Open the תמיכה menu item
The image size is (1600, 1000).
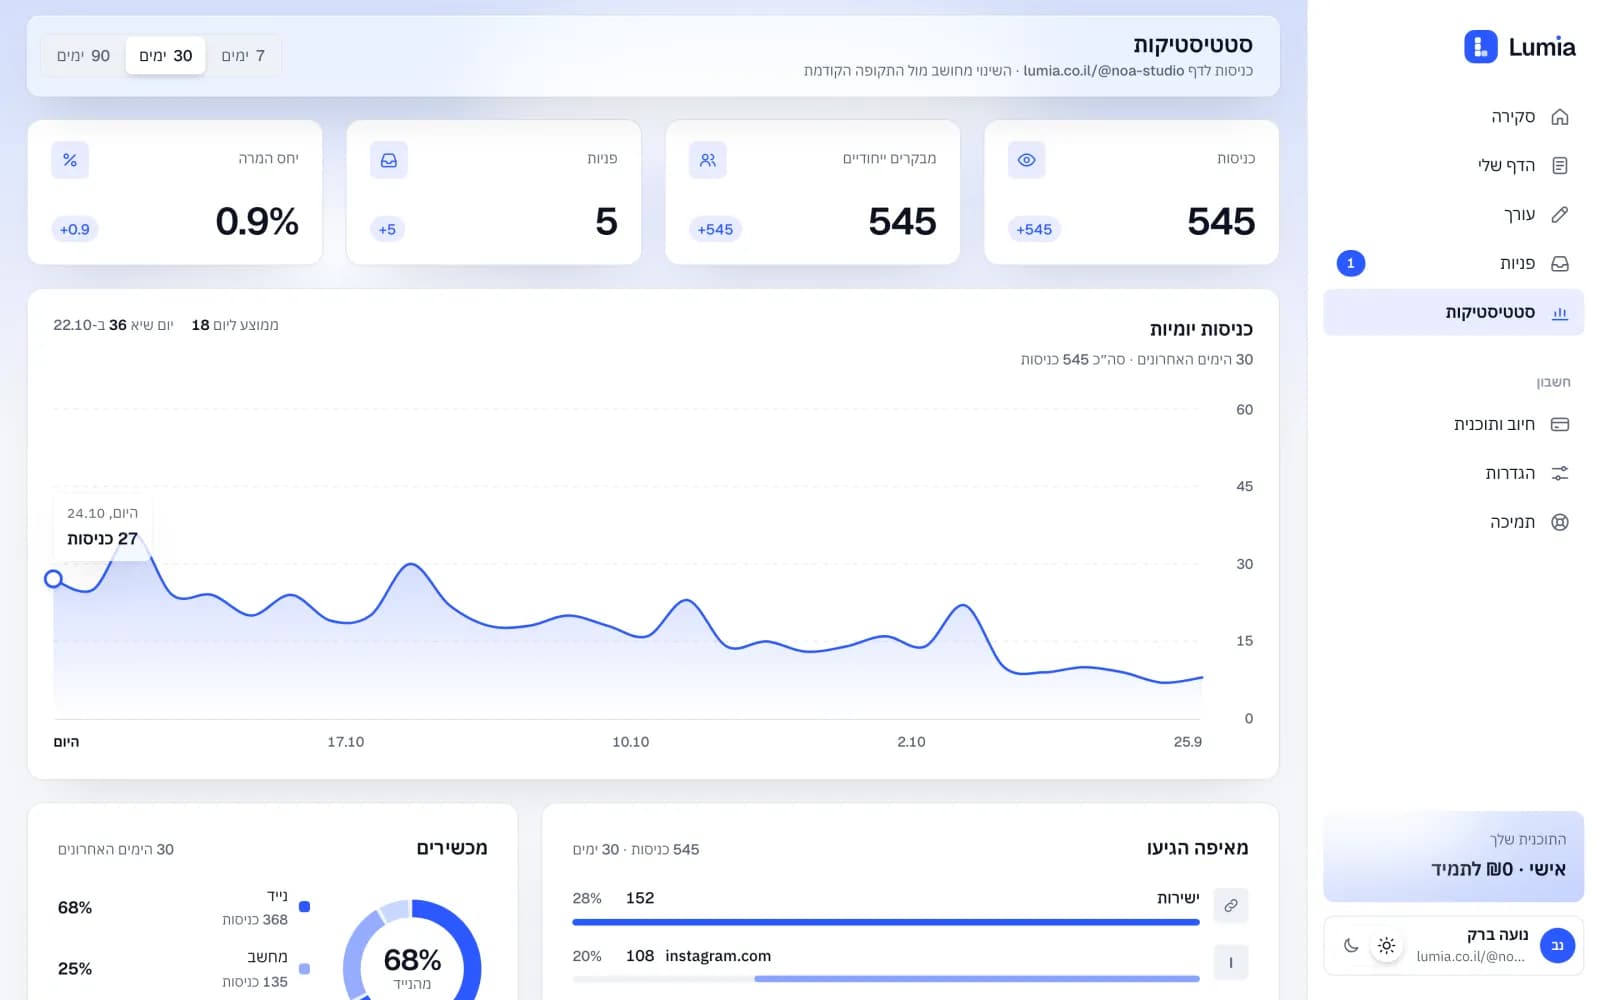pos(1453,522)
